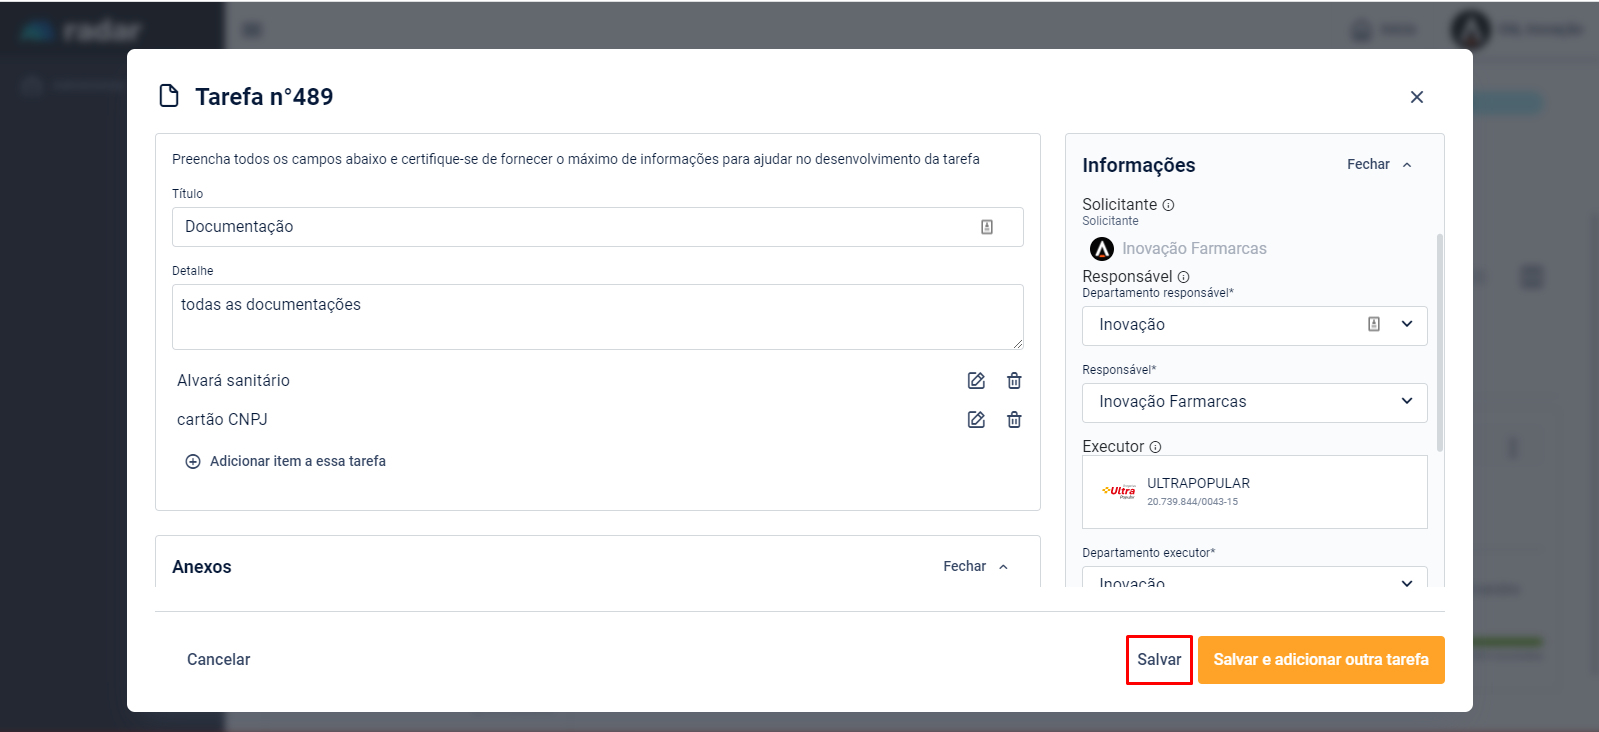Screen dimensions: 1599x732
Task: Click info icon beside Responsável heading
Action: coord(1183,277)
